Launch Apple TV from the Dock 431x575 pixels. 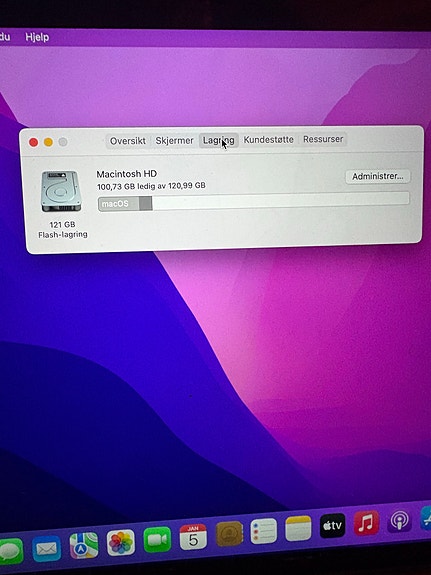[x=332, y=525]
